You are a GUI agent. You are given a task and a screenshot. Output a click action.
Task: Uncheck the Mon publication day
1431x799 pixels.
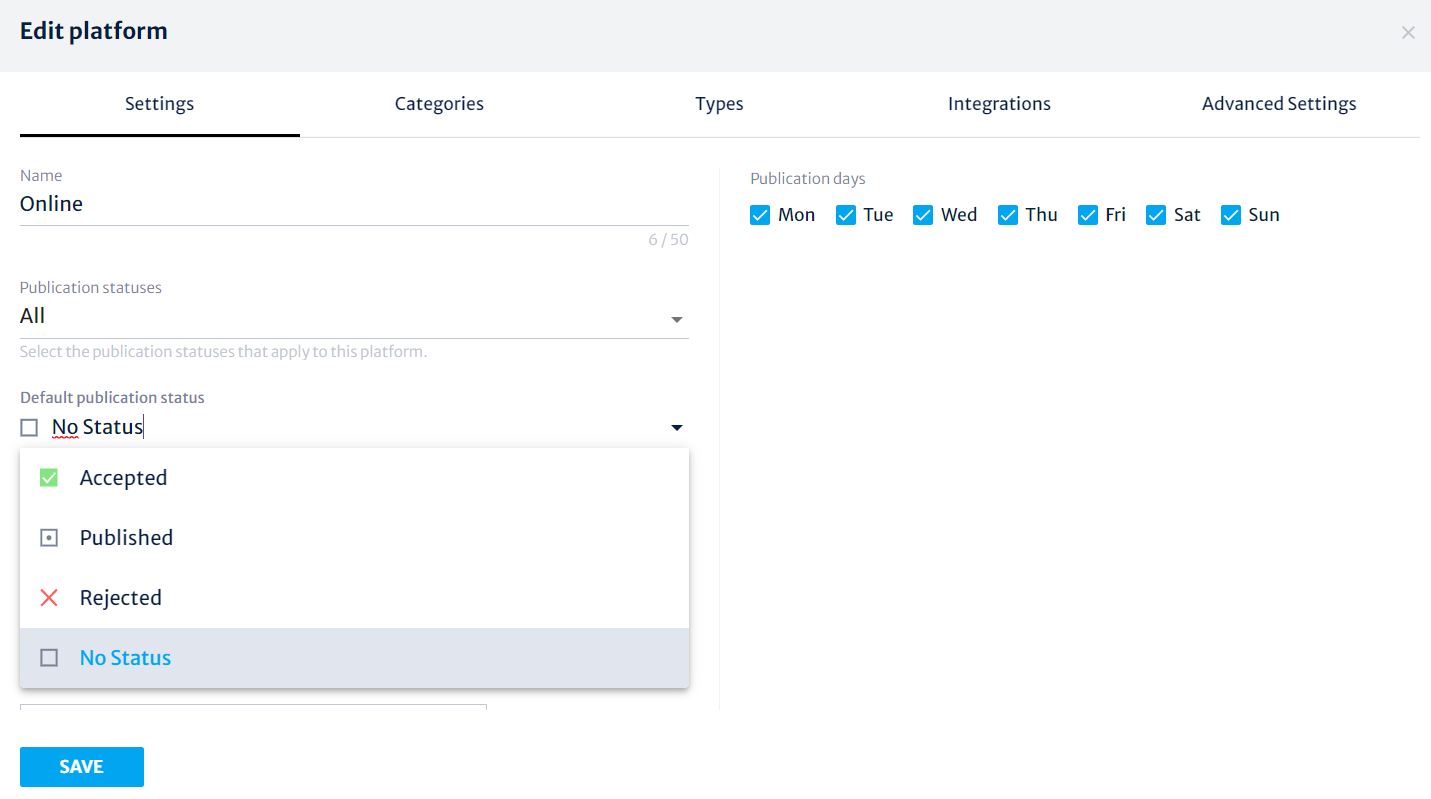point(760,215)
